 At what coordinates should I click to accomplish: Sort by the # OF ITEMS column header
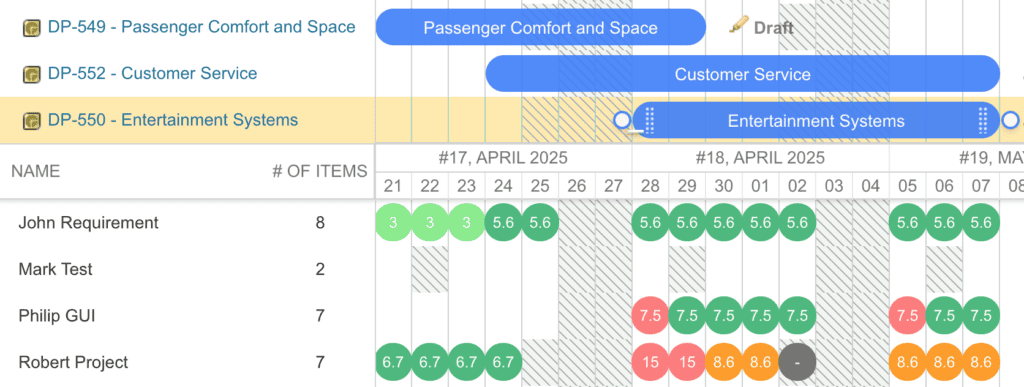tap(319, 171)
